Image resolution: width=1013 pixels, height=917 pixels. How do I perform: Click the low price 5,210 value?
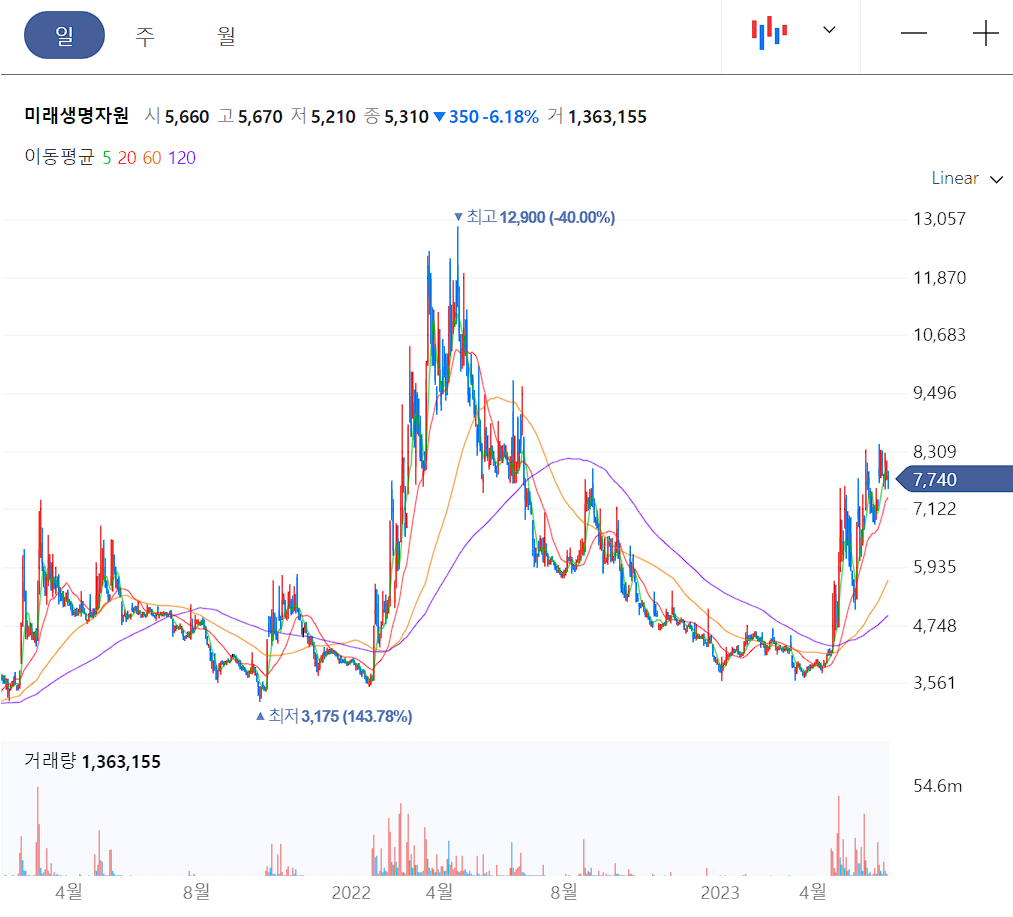333,117
